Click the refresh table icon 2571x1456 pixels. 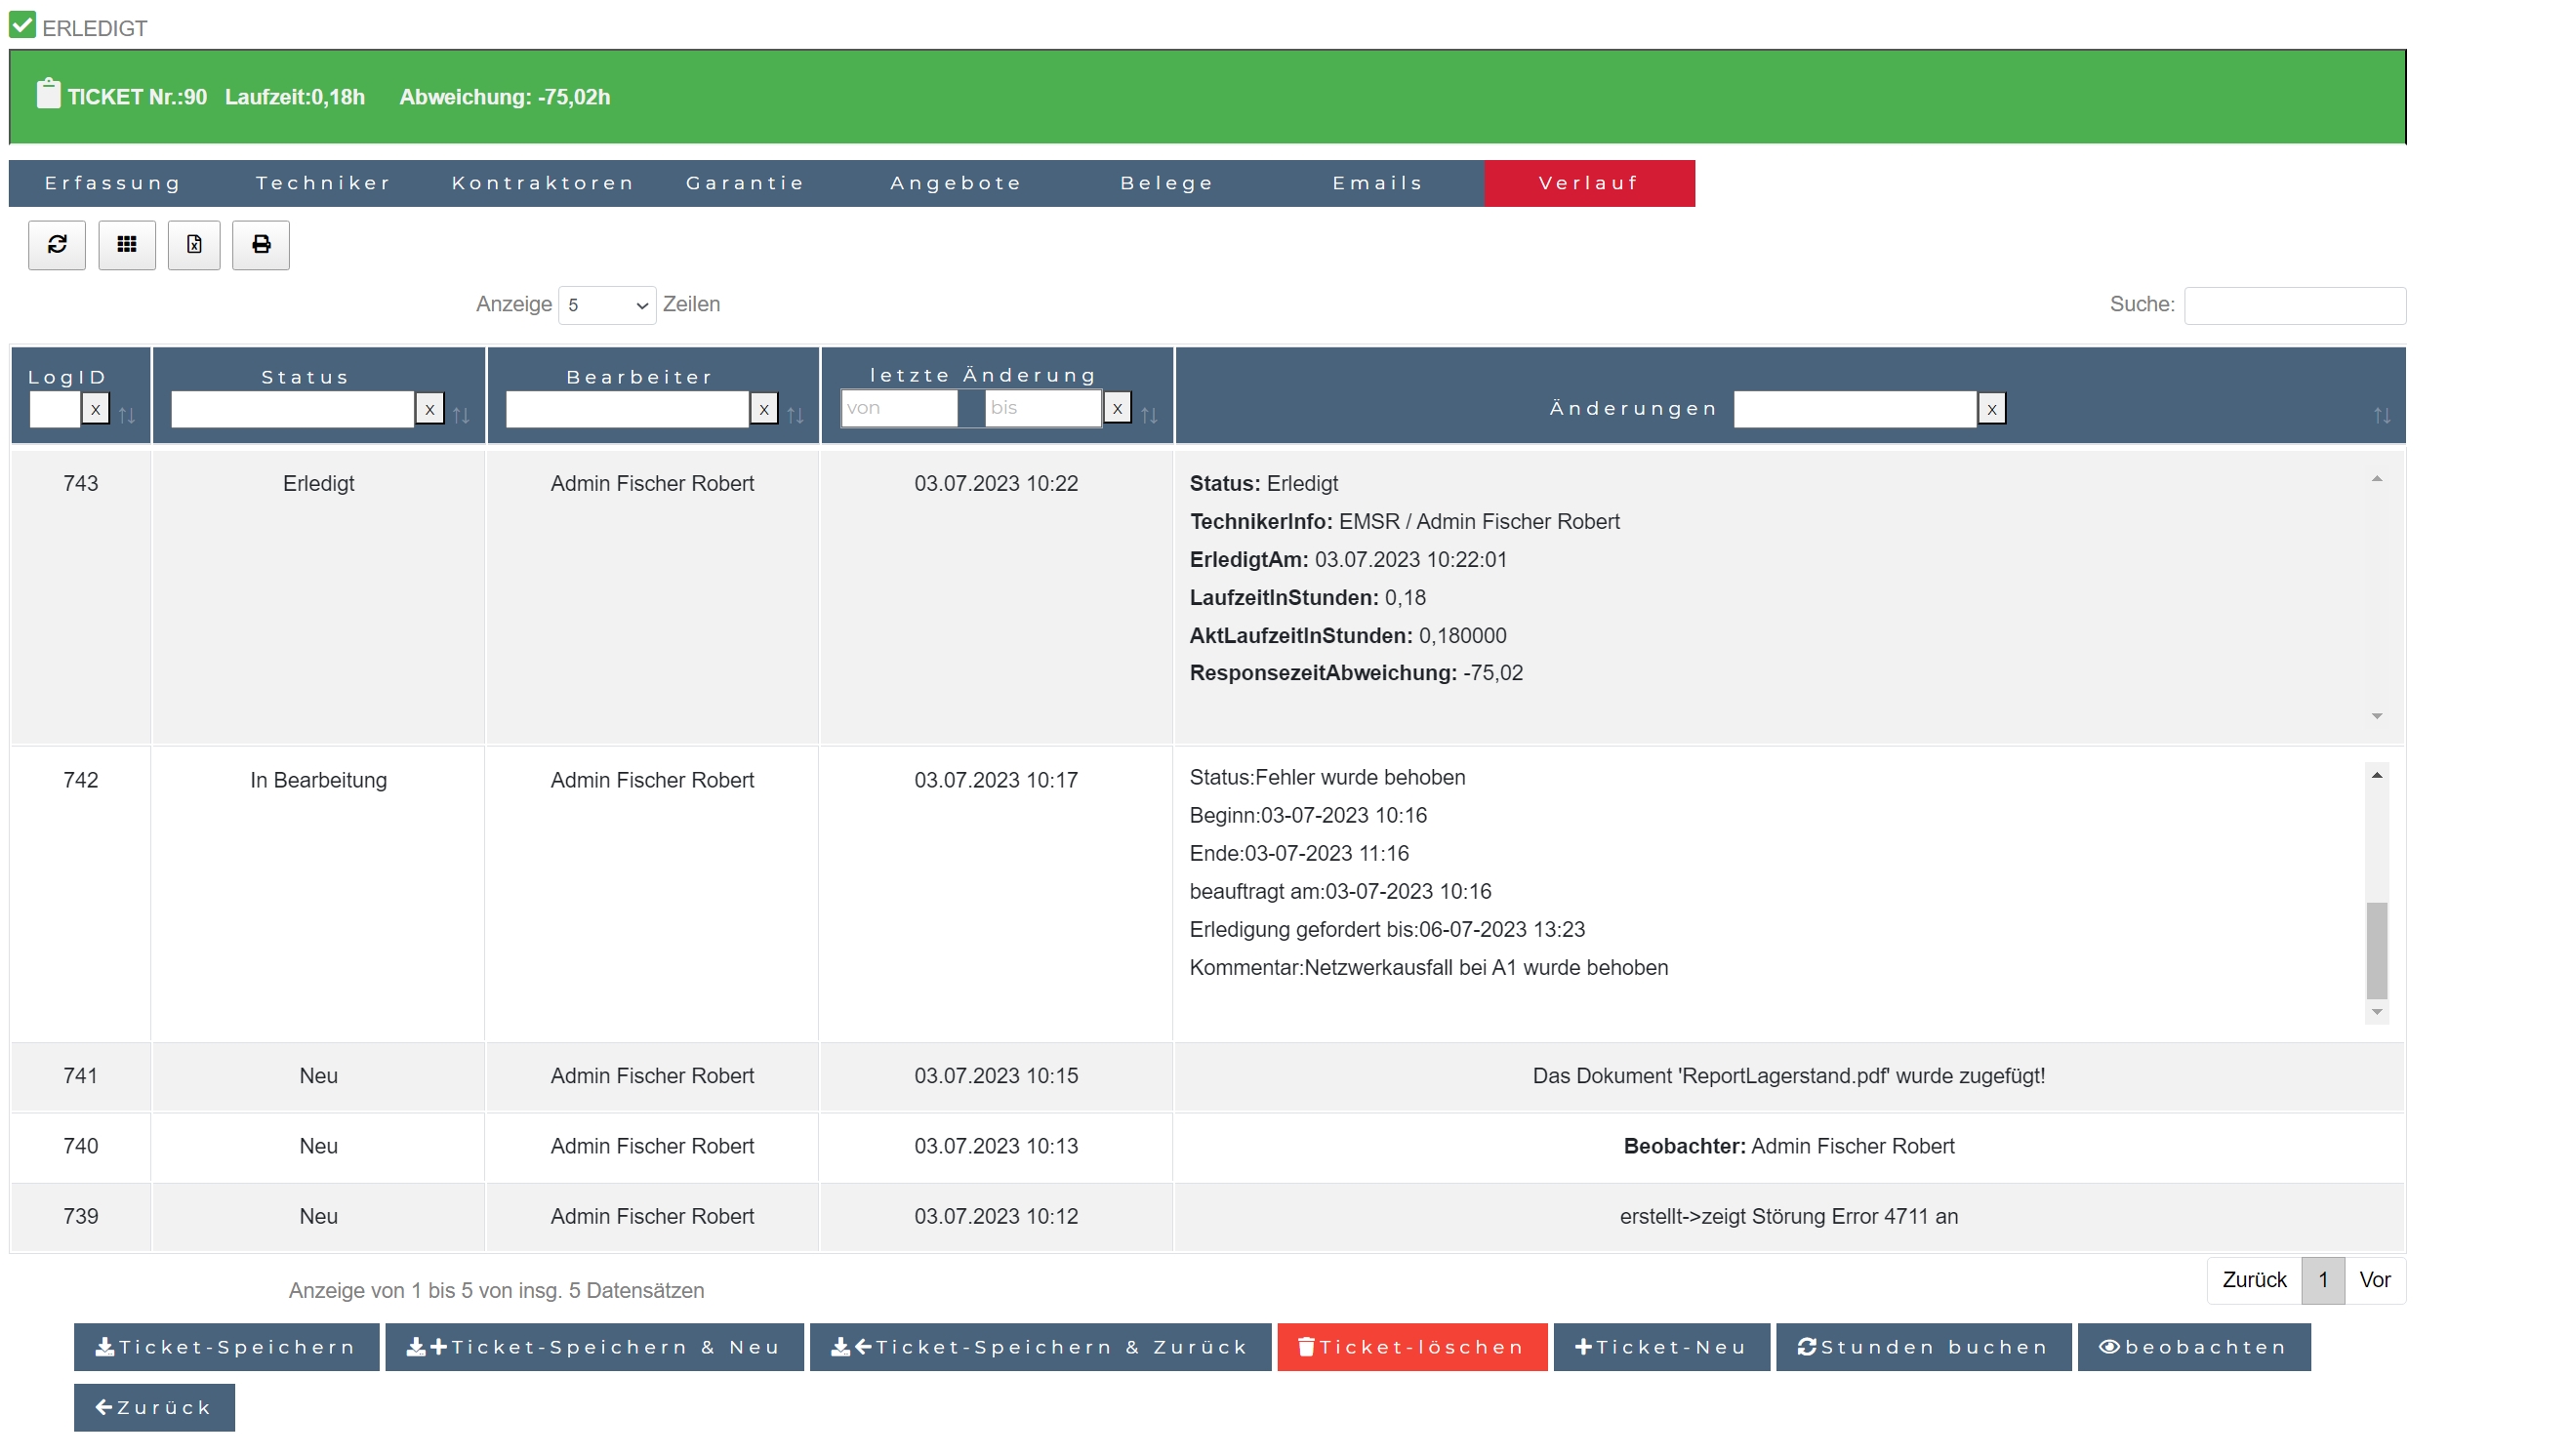(x=57, y=245)
